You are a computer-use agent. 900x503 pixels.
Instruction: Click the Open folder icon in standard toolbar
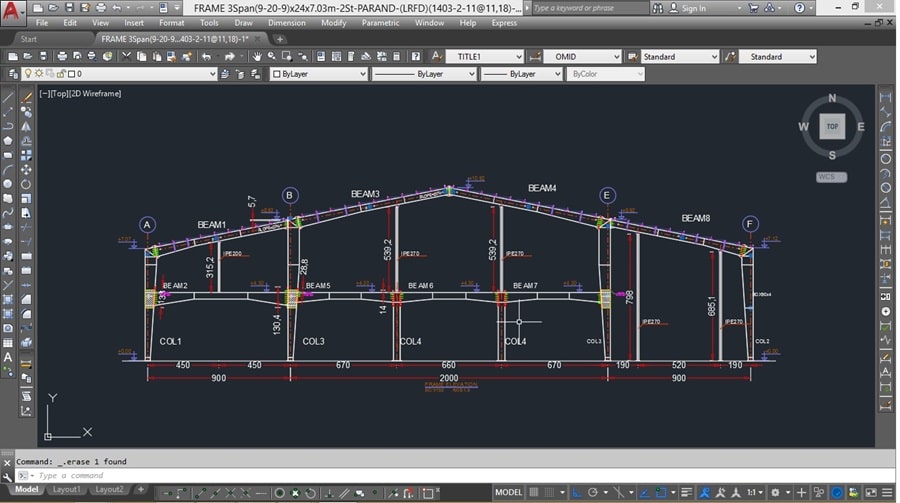tap(28, 56)
